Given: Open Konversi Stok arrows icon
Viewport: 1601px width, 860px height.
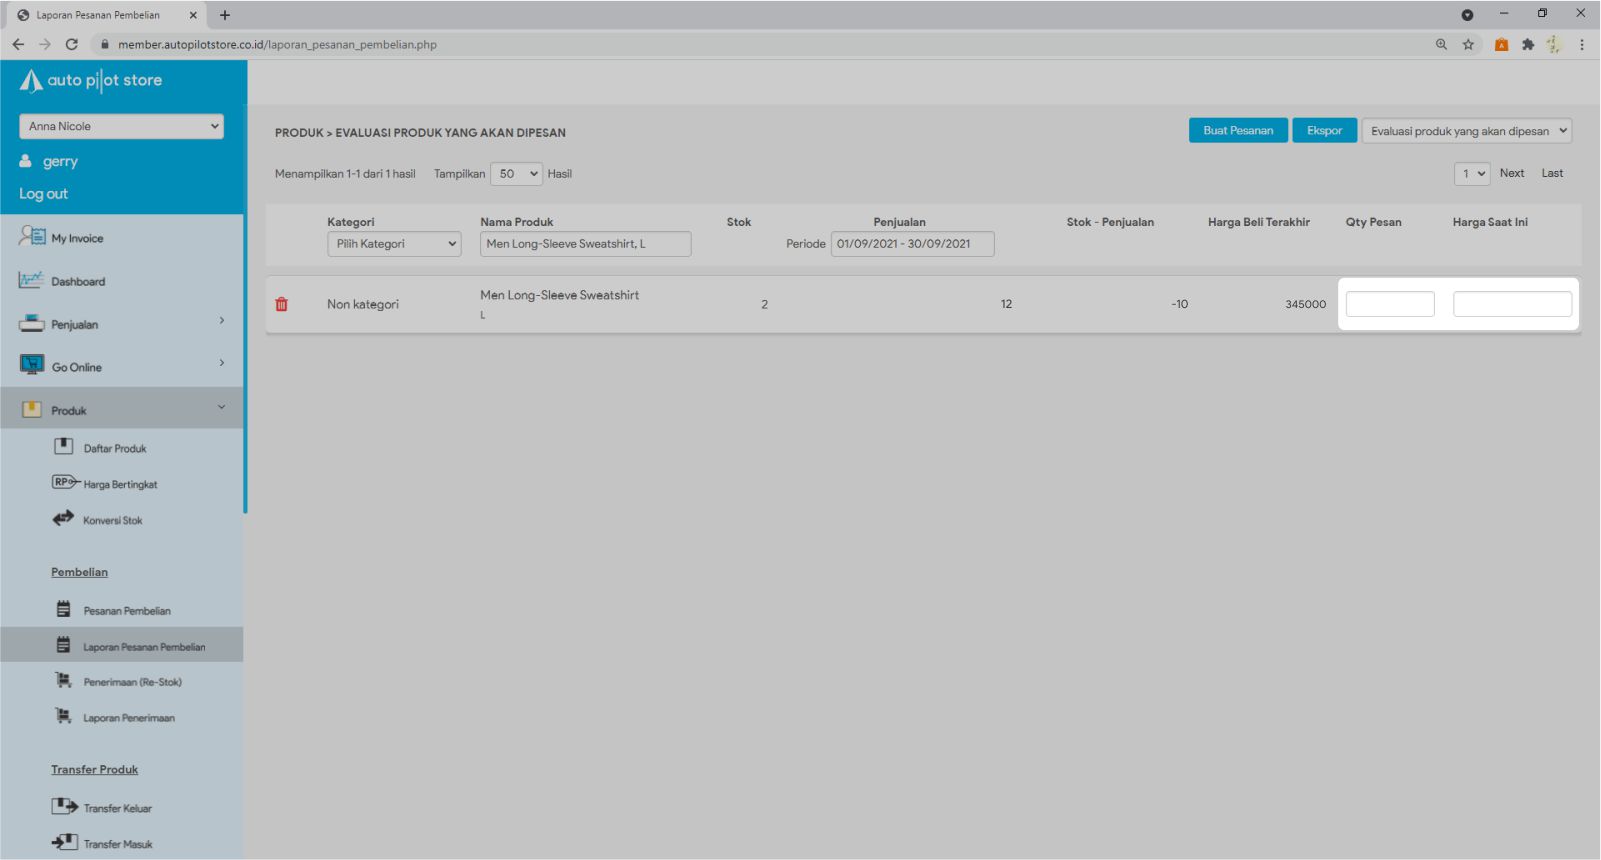Looking at the screenshot, I should tap(63, 518).
